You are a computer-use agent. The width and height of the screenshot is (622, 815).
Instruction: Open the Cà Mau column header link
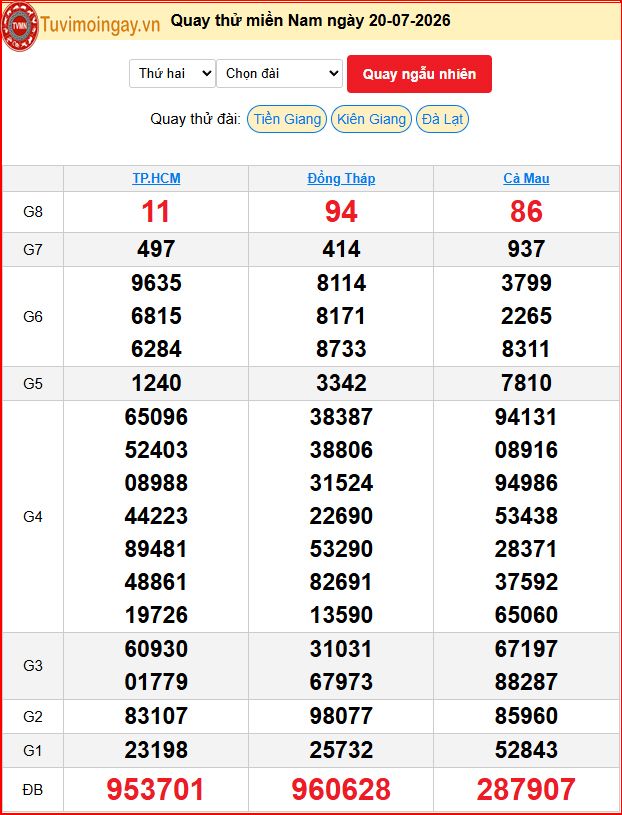click(526, 178)
